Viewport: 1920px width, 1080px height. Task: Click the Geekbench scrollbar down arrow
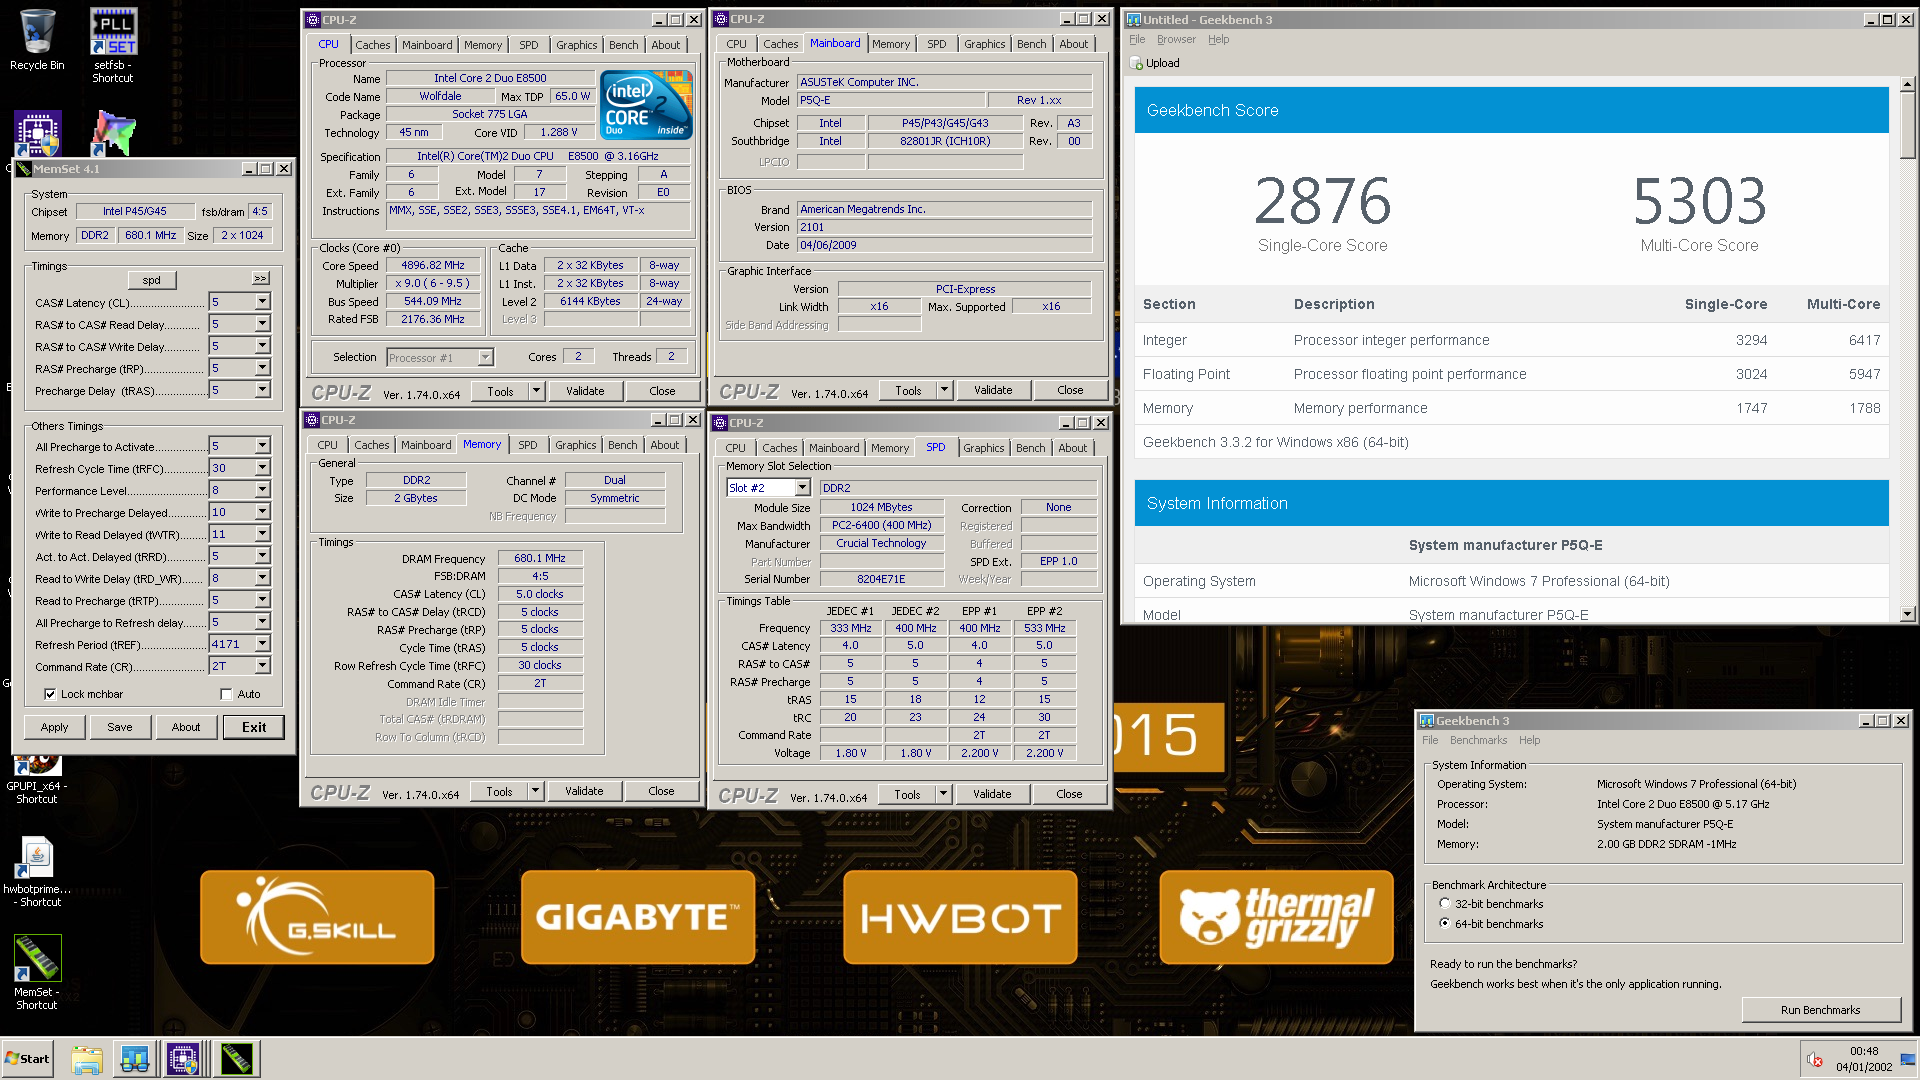pyautogui.click(x=1908, y=614)
